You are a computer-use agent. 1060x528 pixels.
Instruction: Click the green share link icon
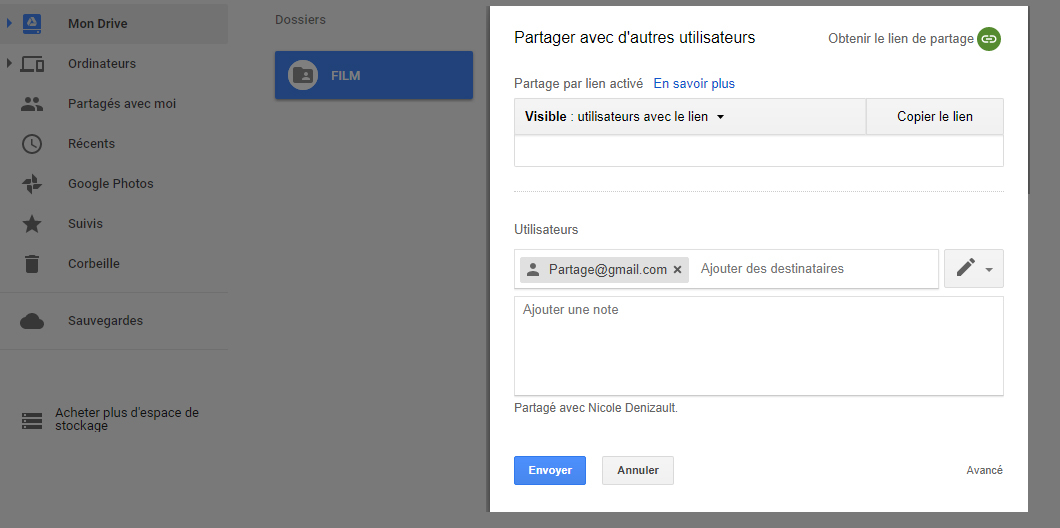pos(989,39)
